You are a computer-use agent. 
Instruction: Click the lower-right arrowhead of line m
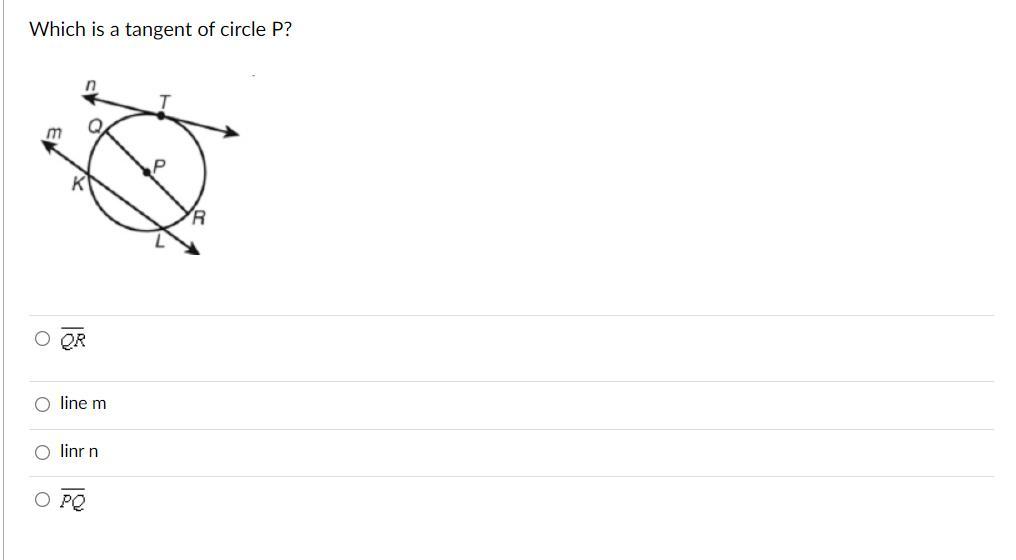click(x=192, y=249)
